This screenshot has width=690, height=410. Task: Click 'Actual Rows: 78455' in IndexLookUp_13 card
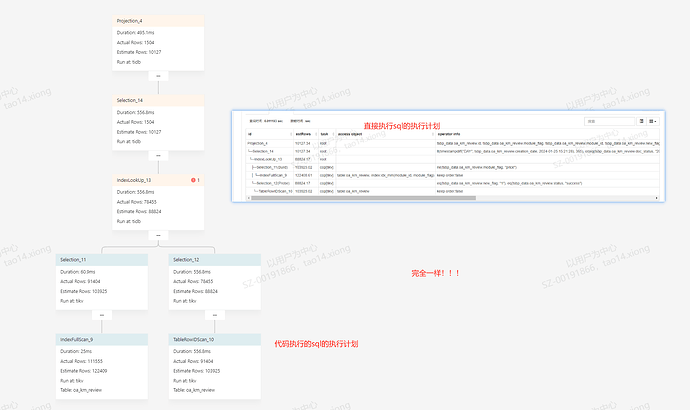click(136, 202)
